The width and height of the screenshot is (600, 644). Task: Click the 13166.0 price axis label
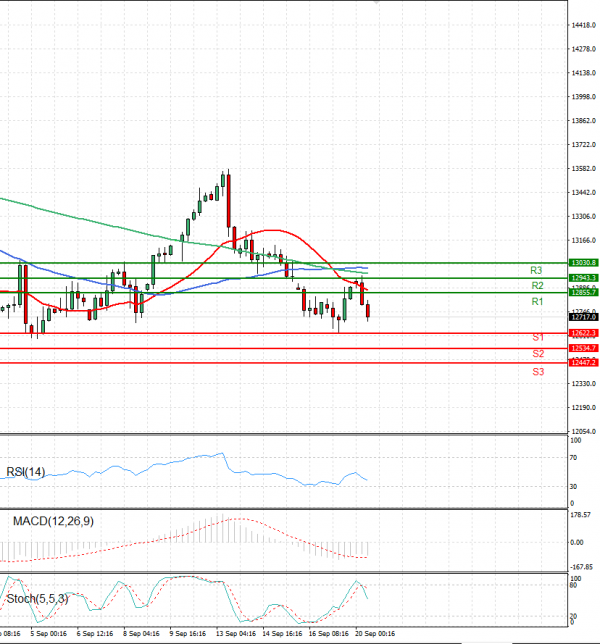tap(584, 240)
